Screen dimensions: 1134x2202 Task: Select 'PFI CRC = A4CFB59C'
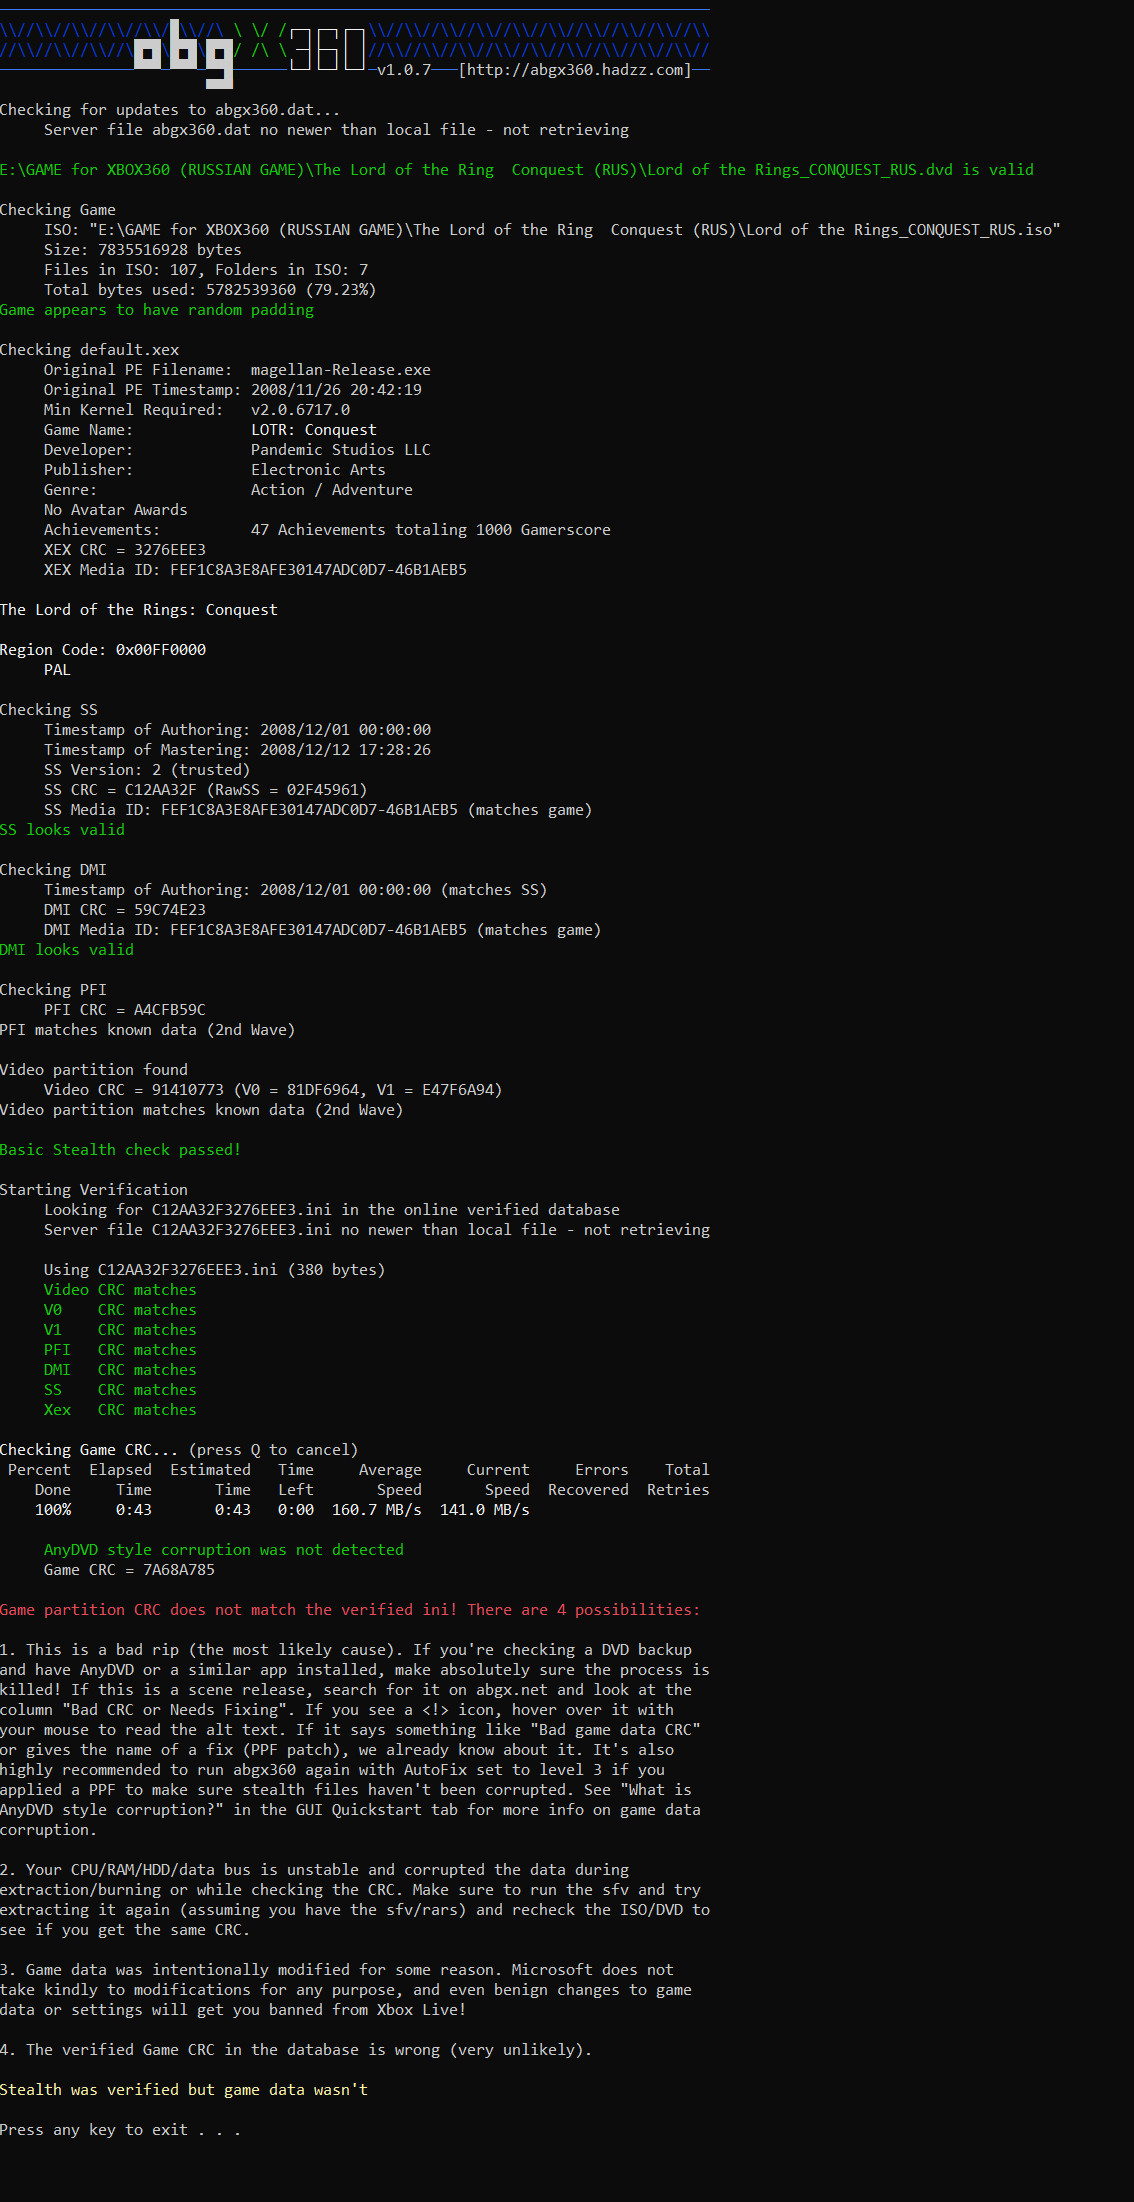125,1010
